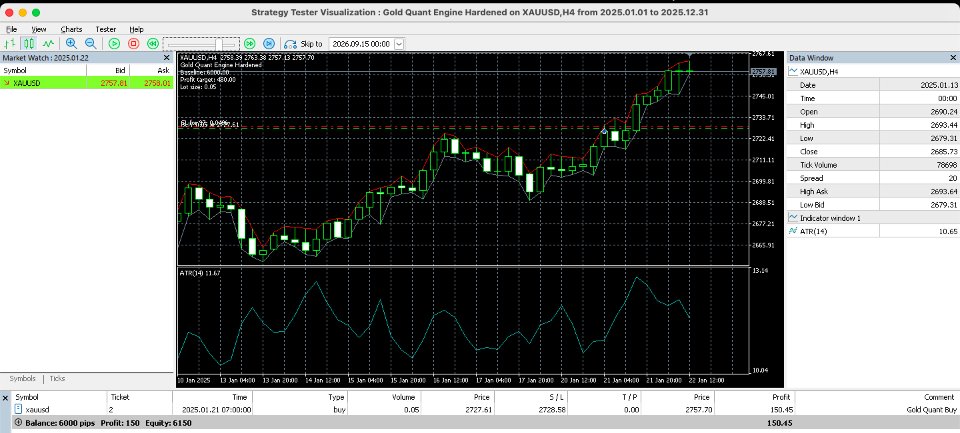Collapse XAUUSD,H4 section in Data Window
Image resolution: width=960 pixels, height=433 pixels.
tap(793, 72)
